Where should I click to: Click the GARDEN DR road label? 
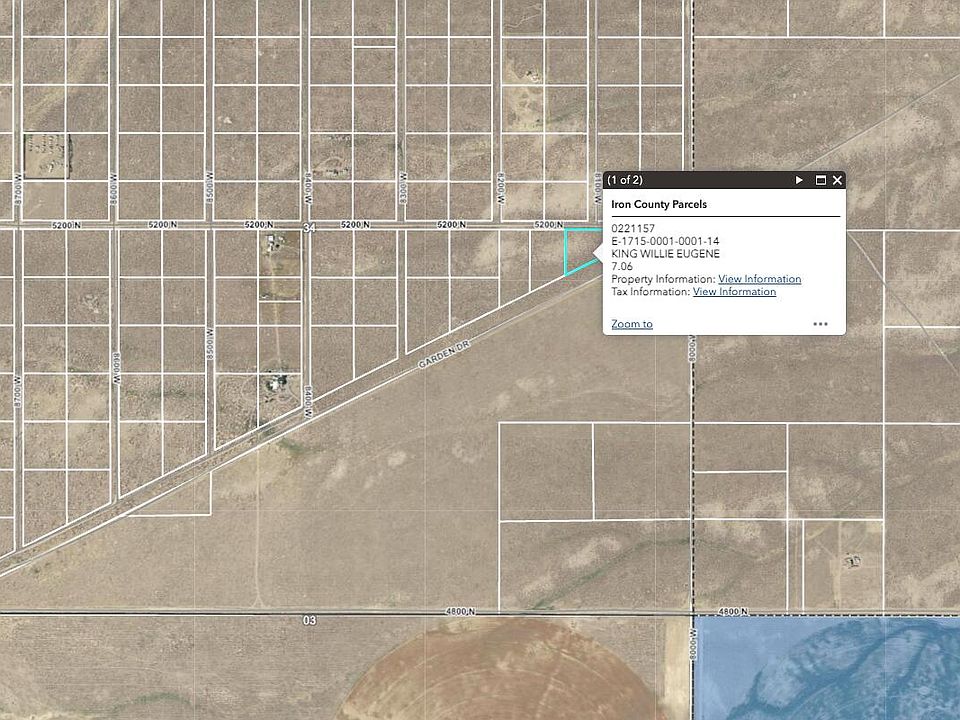444,354
